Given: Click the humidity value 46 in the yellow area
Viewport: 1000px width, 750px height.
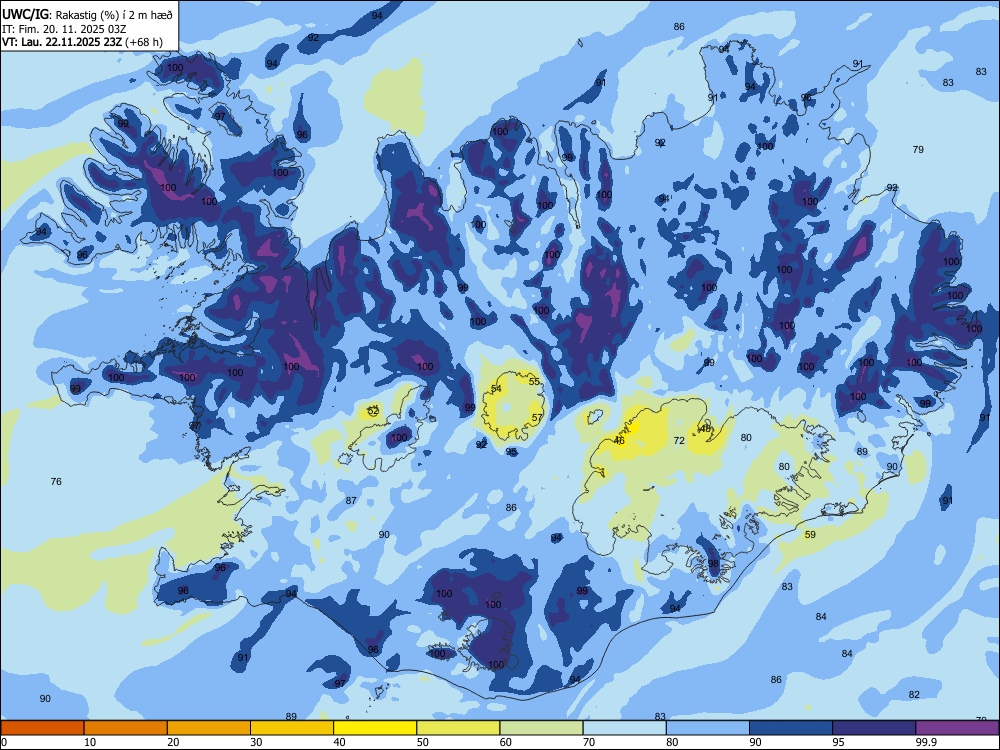Looking at the screenshot, I should point(619,441).
